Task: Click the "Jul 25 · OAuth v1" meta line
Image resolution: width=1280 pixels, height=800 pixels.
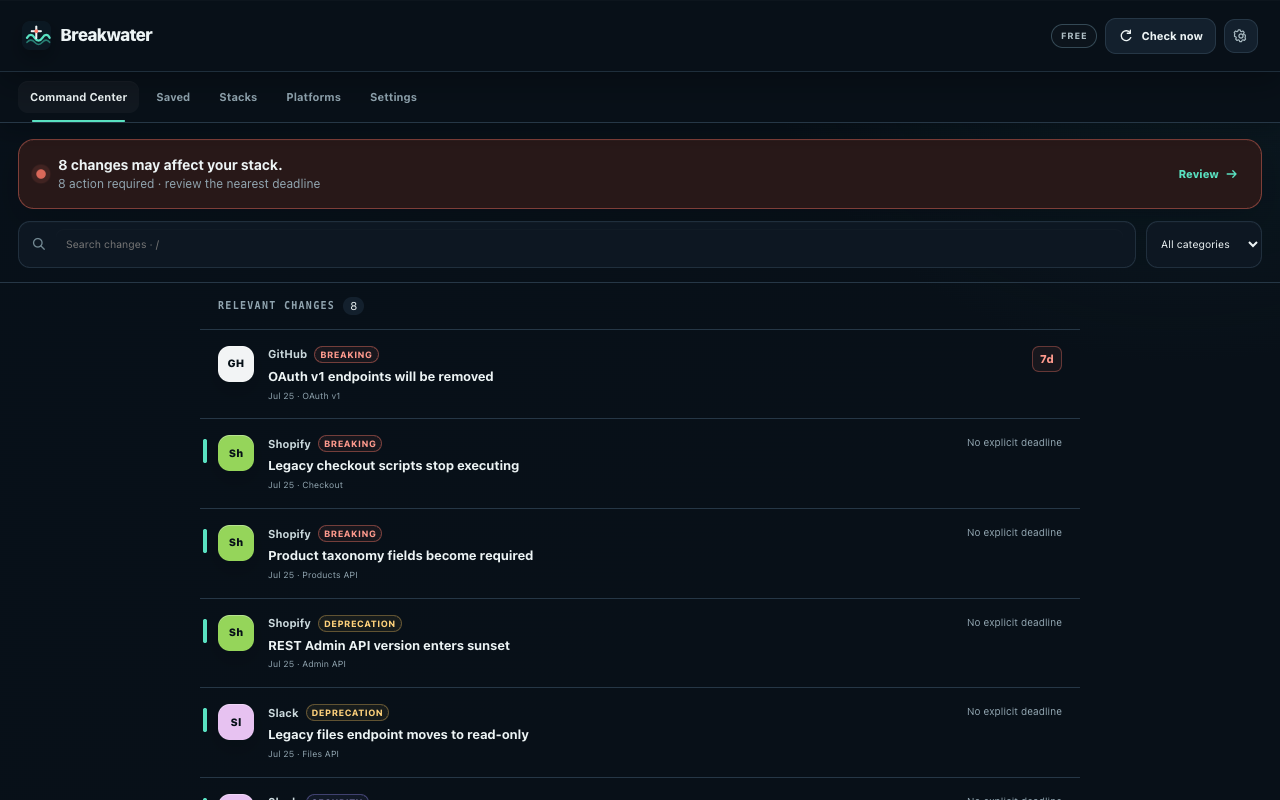Action: 304,396
